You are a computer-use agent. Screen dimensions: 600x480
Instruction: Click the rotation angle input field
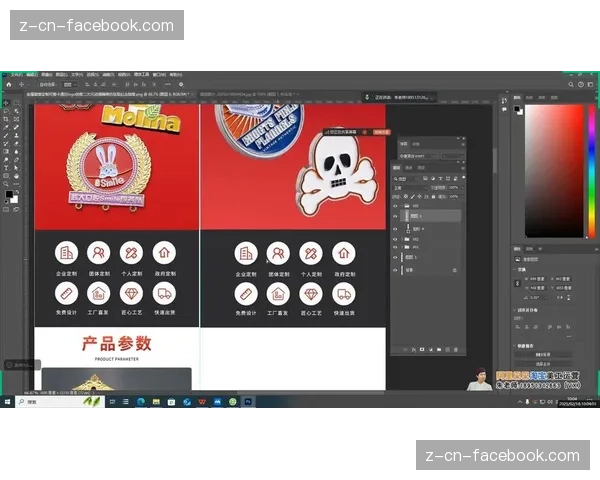538,297
